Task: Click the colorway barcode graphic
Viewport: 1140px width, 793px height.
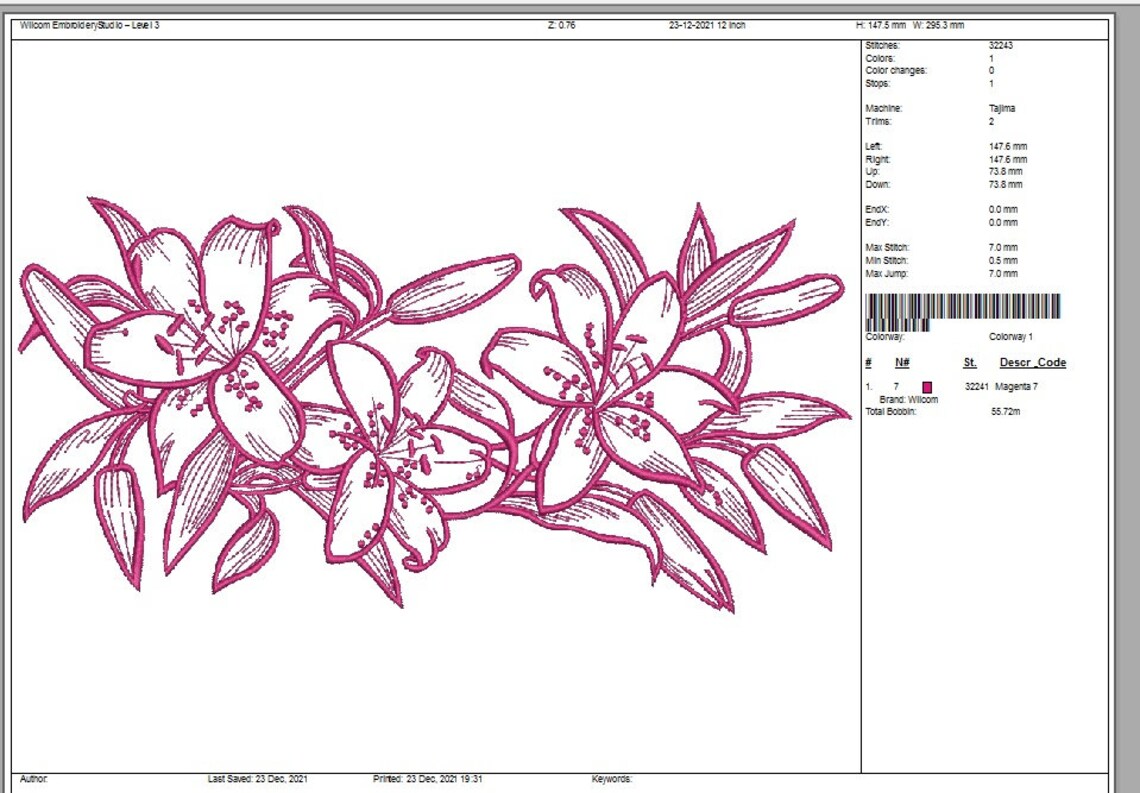Action: click(x=964, y=307)
